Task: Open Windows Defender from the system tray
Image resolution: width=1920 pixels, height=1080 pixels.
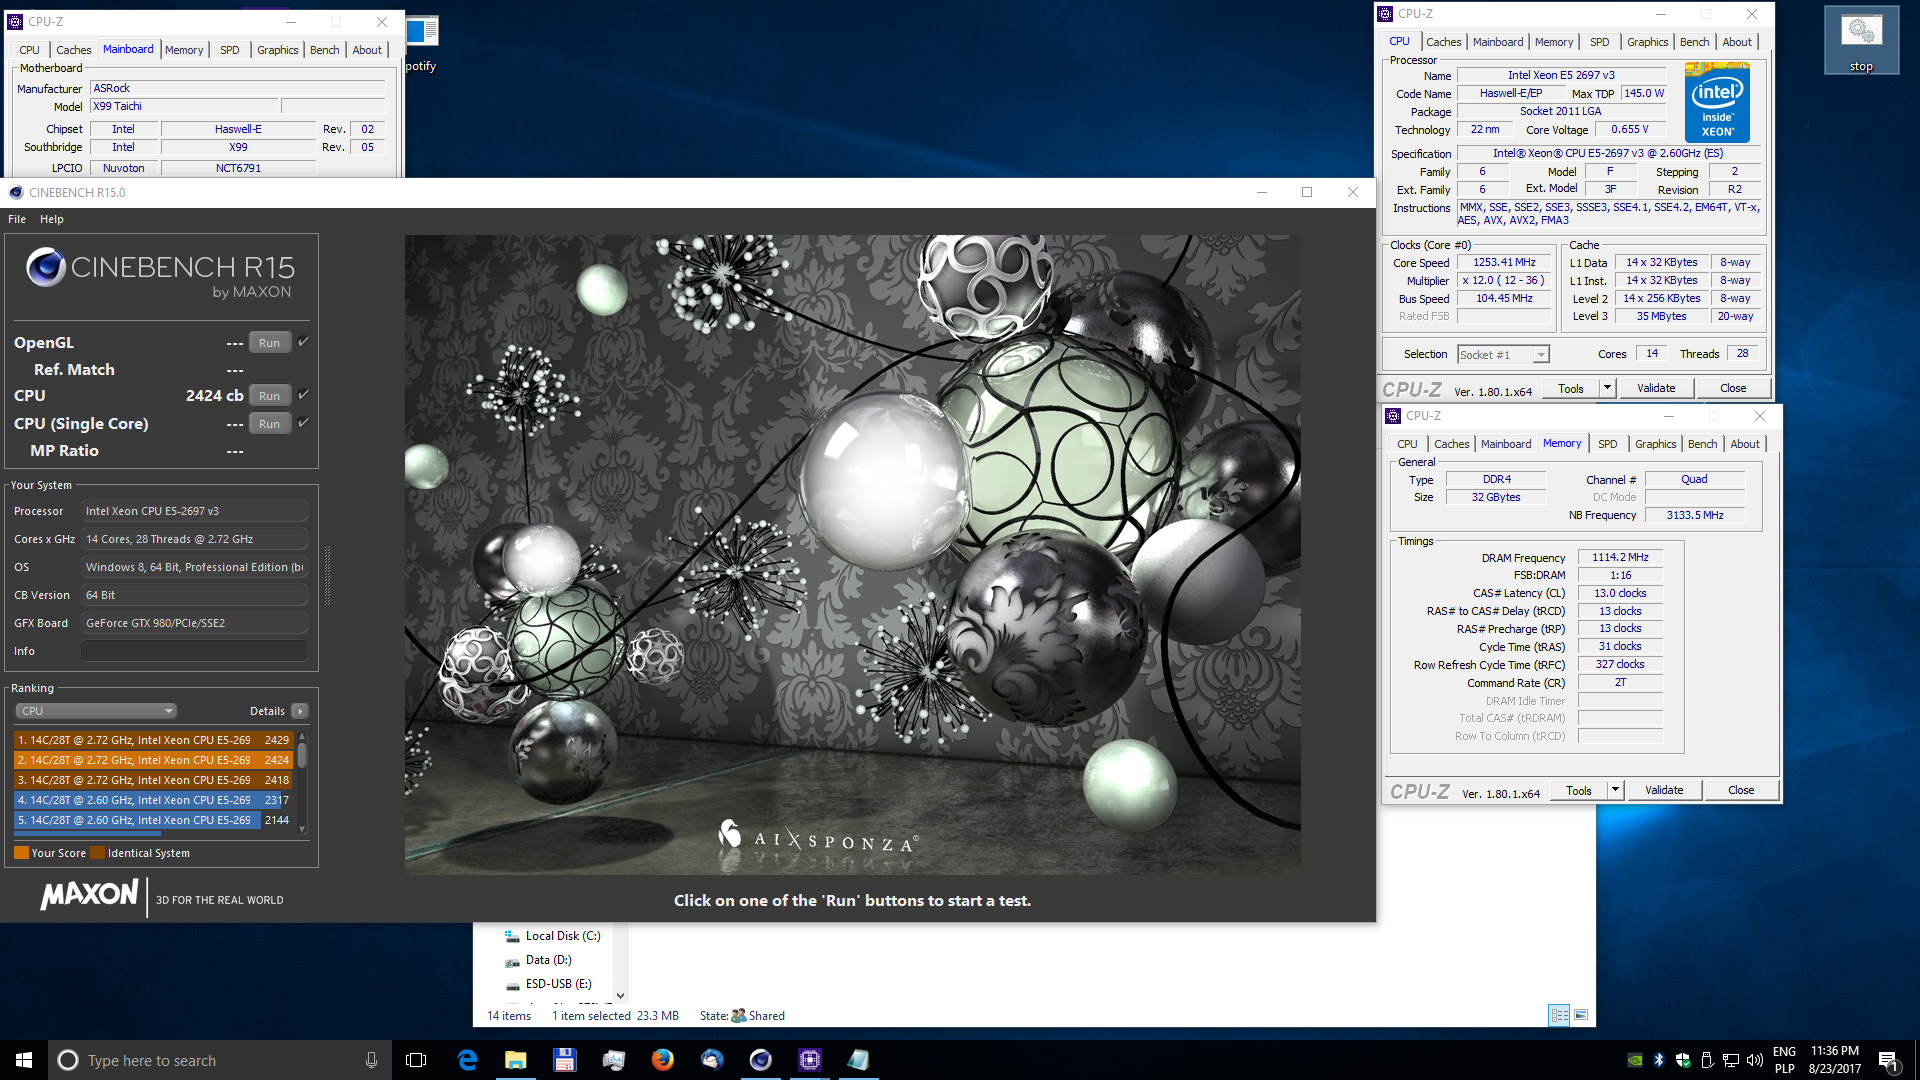Action: [1683, 1060]
